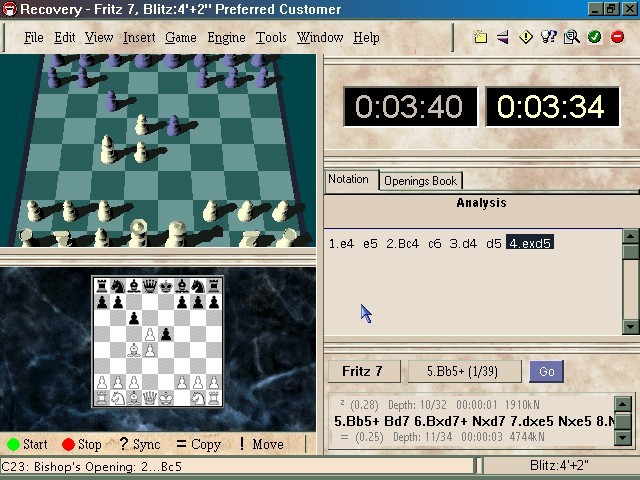Image resolution: width=640 pixels, height=480 pixels.
Task: Open the View menu
Action: click(99, 38)
